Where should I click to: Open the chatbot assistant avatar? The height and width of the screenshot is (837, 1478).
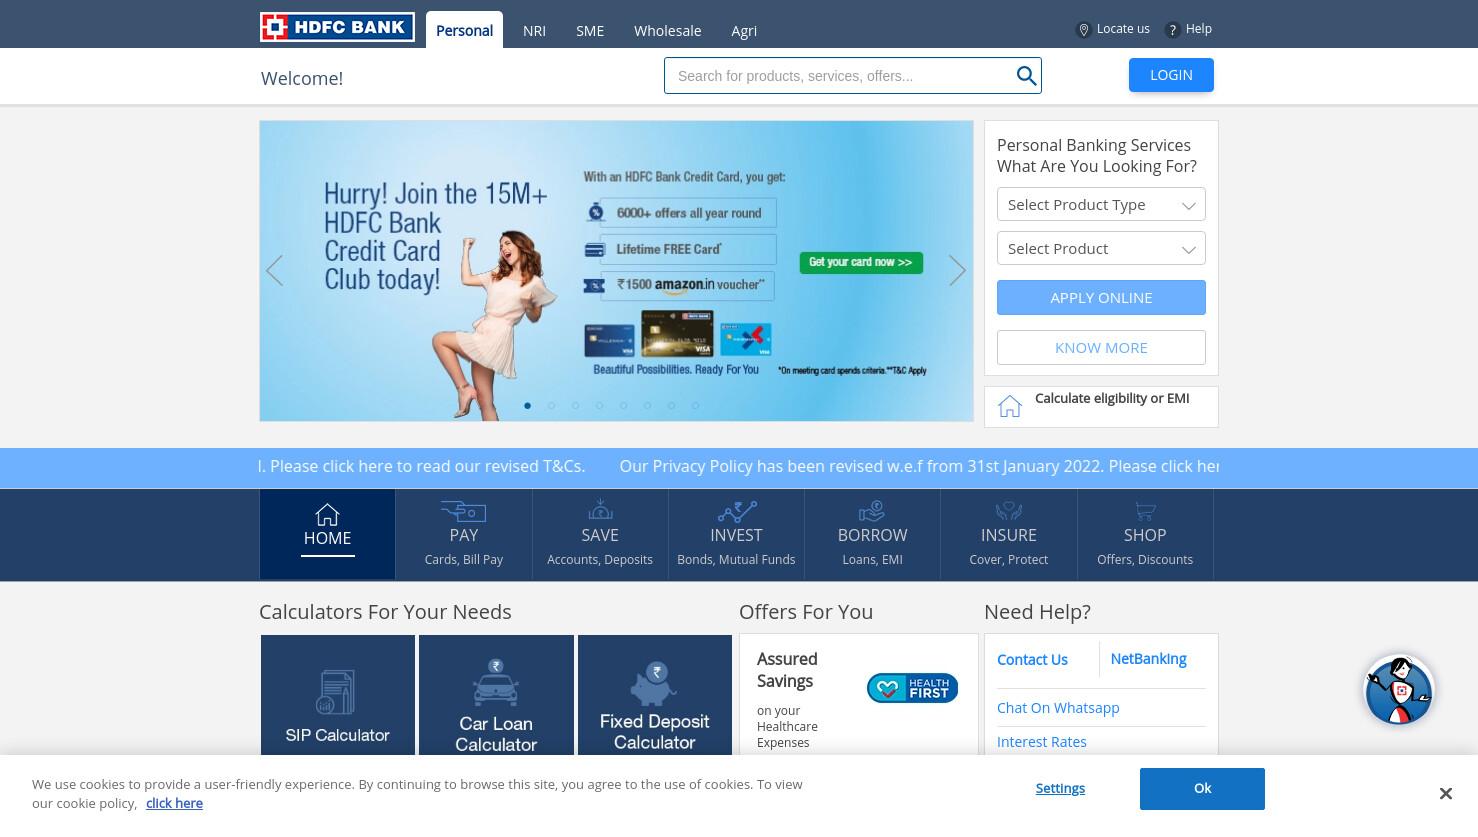click(1399, 690)
